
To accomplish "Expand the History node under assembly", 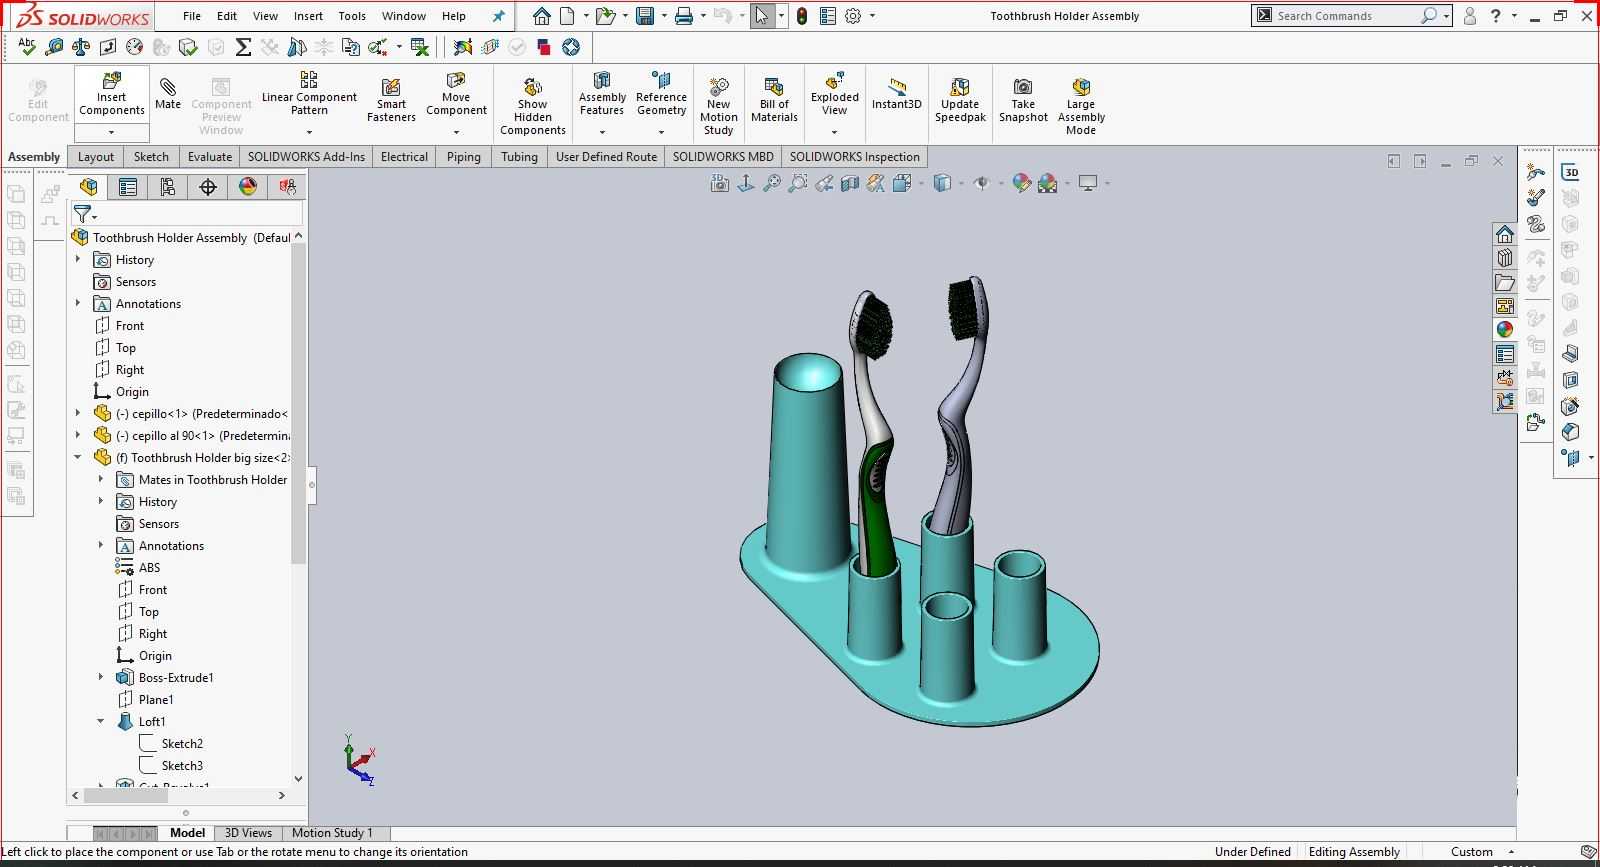I will point(78,259).
